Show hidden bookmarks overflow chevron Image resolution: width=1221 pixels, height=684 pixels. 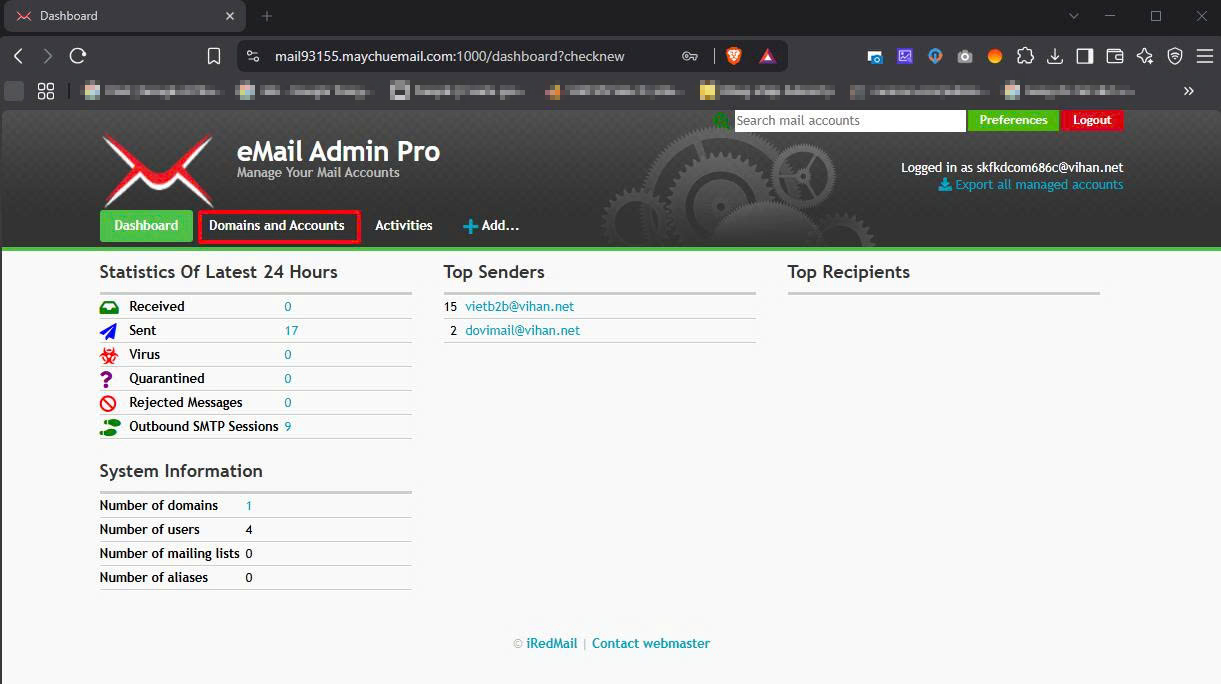(x=1189, y=91)
